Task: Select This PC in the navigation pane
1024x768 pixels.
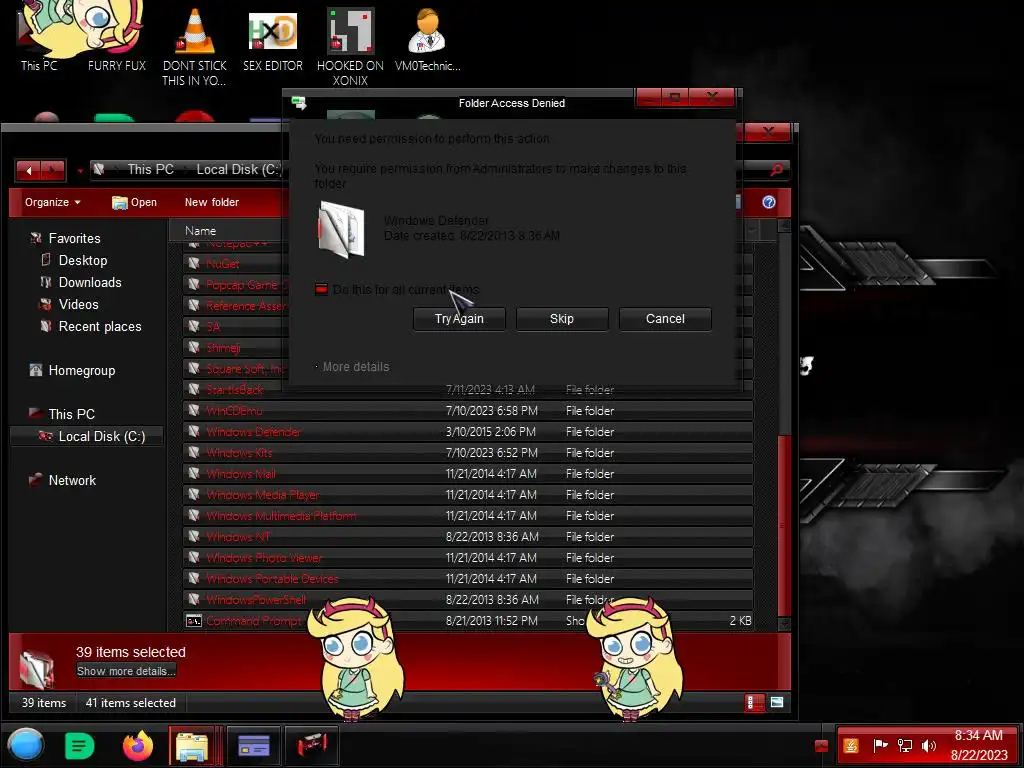Action: tap(63, 414)
